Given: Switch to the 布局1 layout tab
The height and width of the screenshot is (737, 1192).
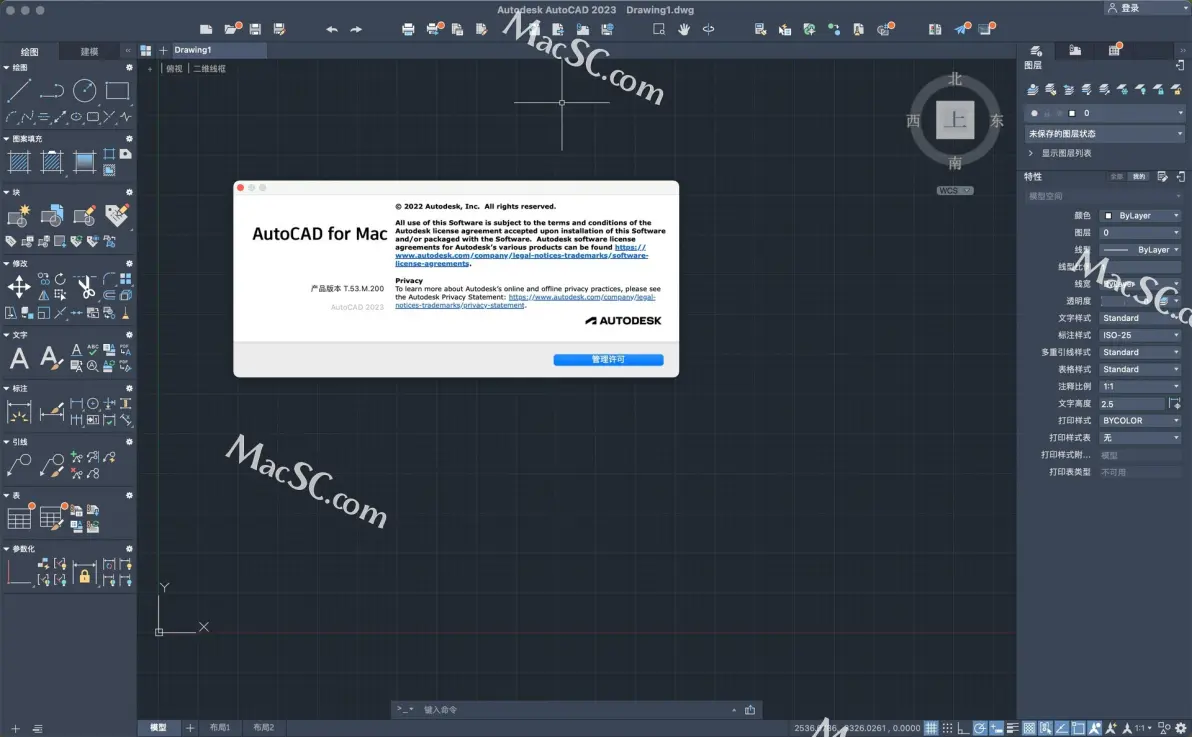Looking at the screenshot, I should tap(220, 728).
